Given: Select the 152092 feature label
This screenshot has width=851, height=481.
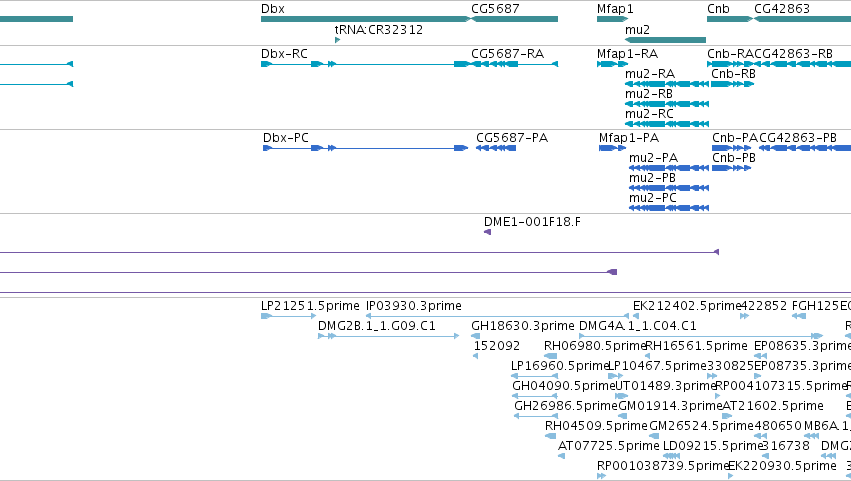Looking at the screenshot, I should [x=497, y=346].
